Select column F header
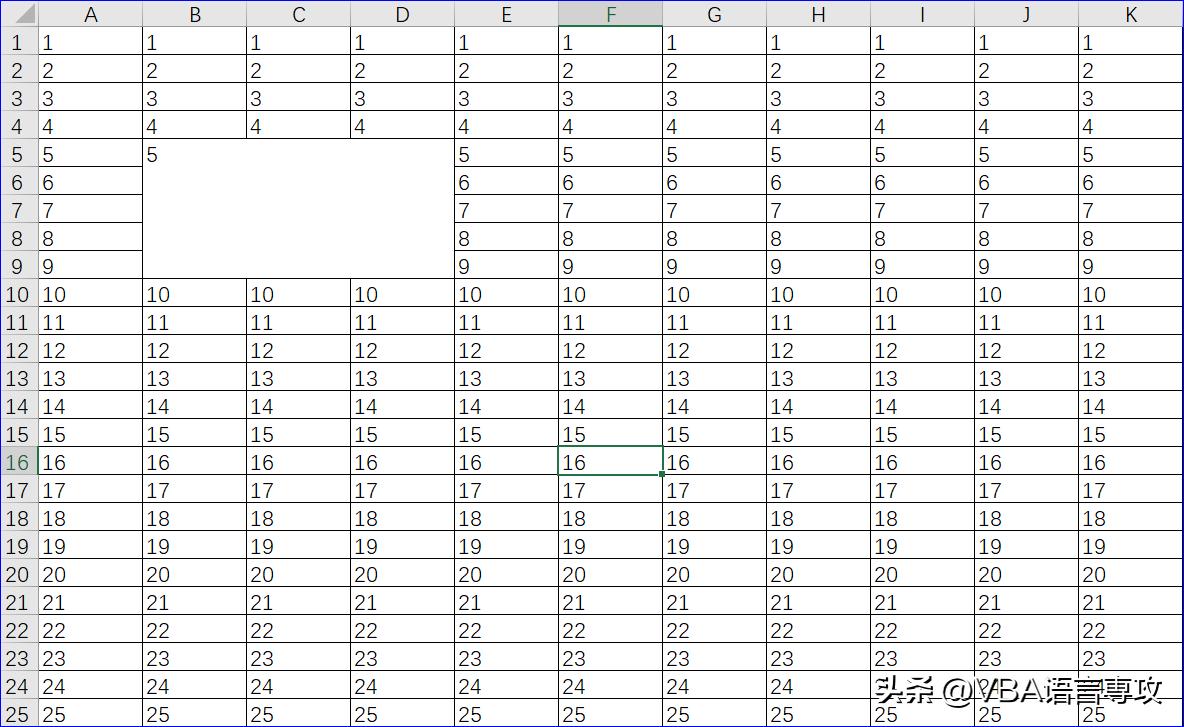1184x727 pixels. (x=610, y=14)
